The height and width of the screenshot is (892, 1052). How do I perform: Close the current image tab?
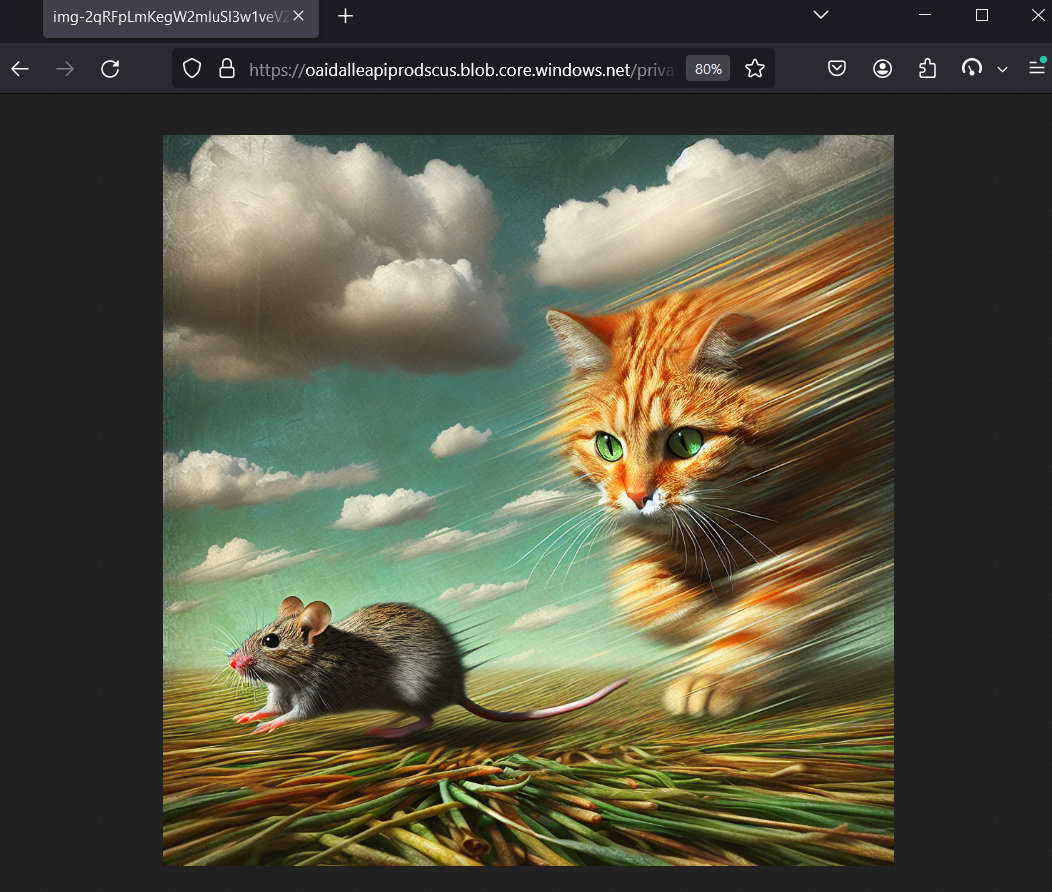pos(298,16)
